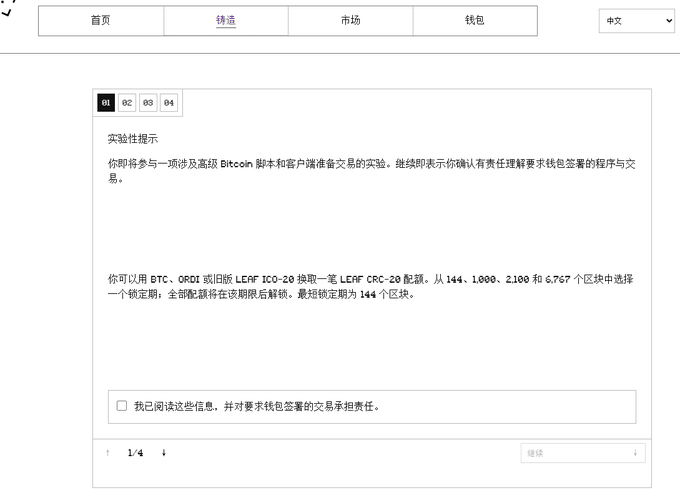Screen dimensions: 680x493
Task: Click the paragraph starting 你即将参与
Action: point(371,171)
